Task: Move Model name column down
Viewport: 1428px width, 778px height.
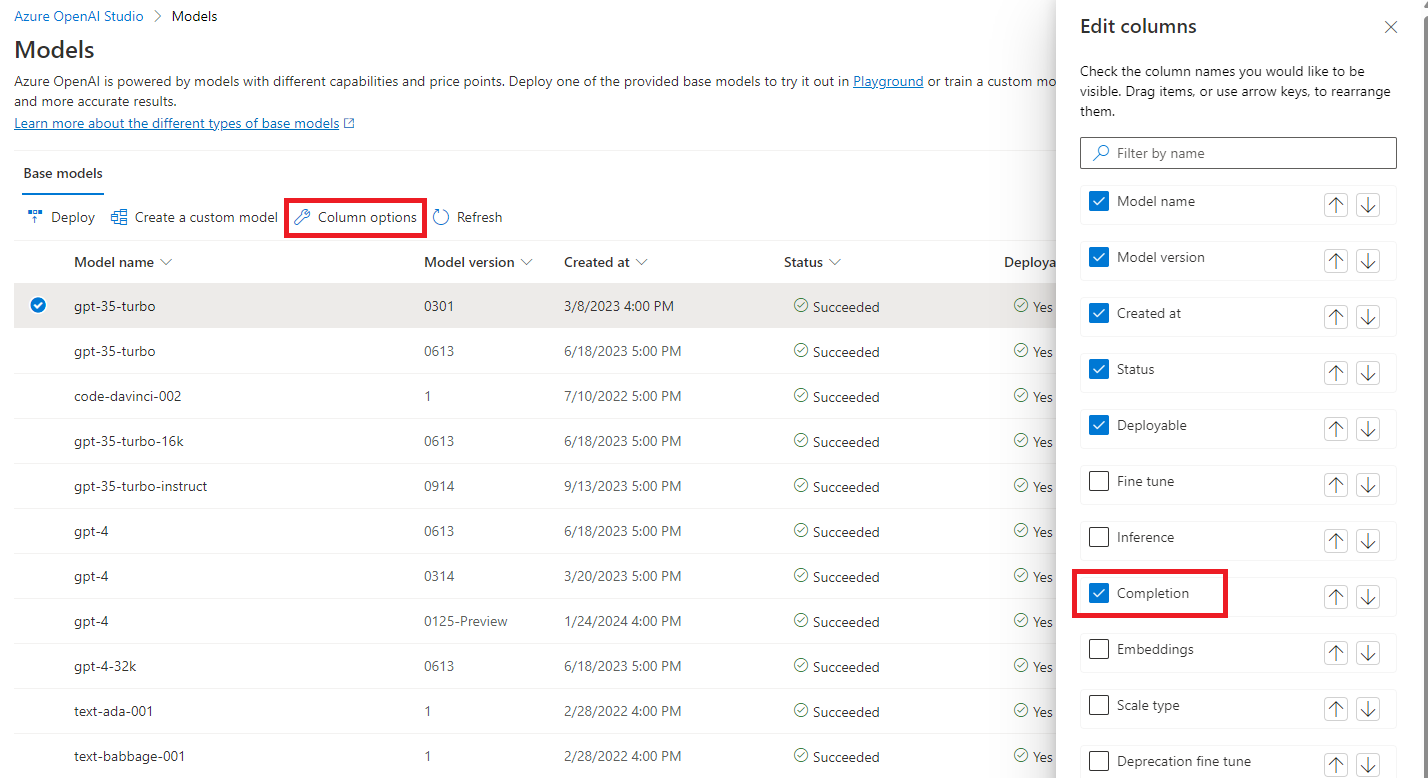Action: (1368, 205)
